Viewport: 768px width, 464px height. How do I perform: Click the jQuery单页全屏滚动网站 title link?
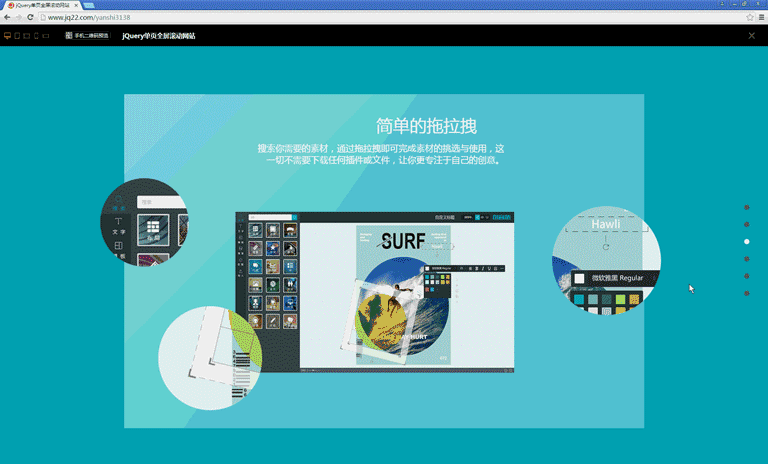pyautogui.click(x=158, y=35)
